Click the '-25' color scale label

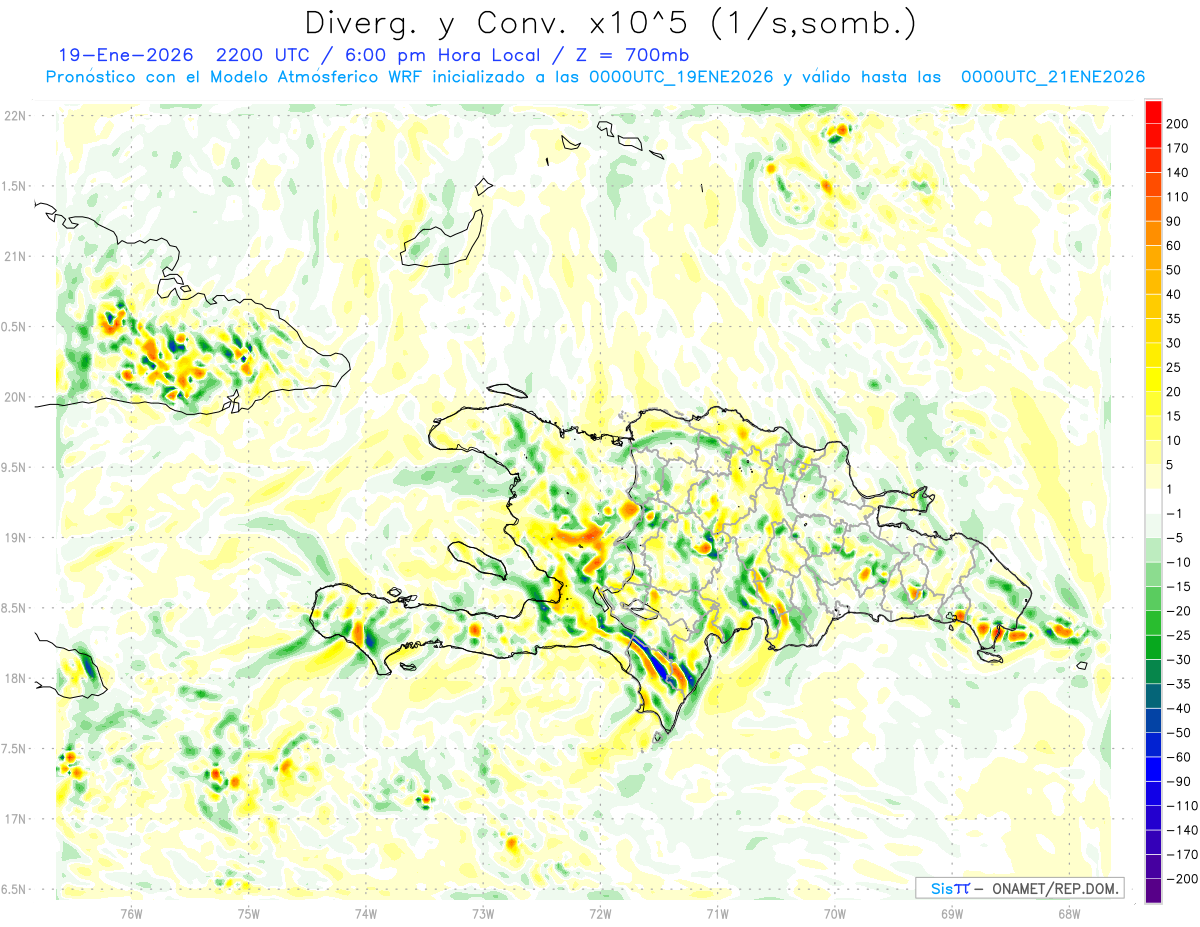pyautogui.click(x=1179, y=635)
